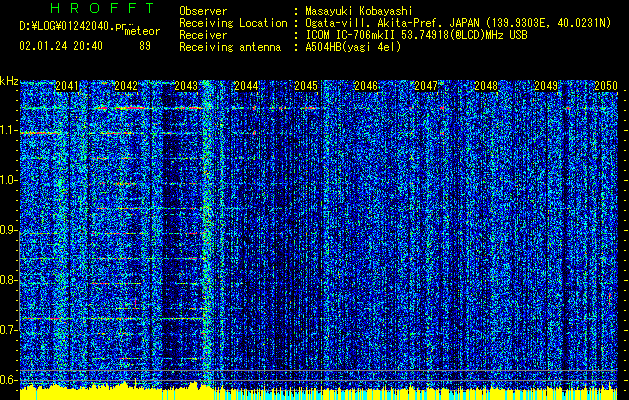
Task: Click the 2046 time marker
Action: point(366,86)
